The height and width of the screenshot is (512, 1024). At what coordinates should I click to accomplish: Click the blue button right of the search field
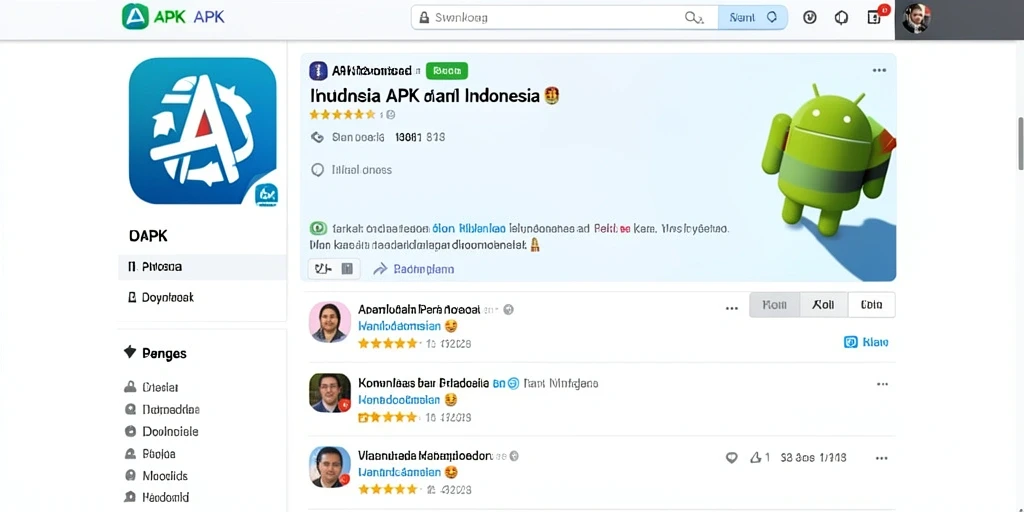point(752,18)
